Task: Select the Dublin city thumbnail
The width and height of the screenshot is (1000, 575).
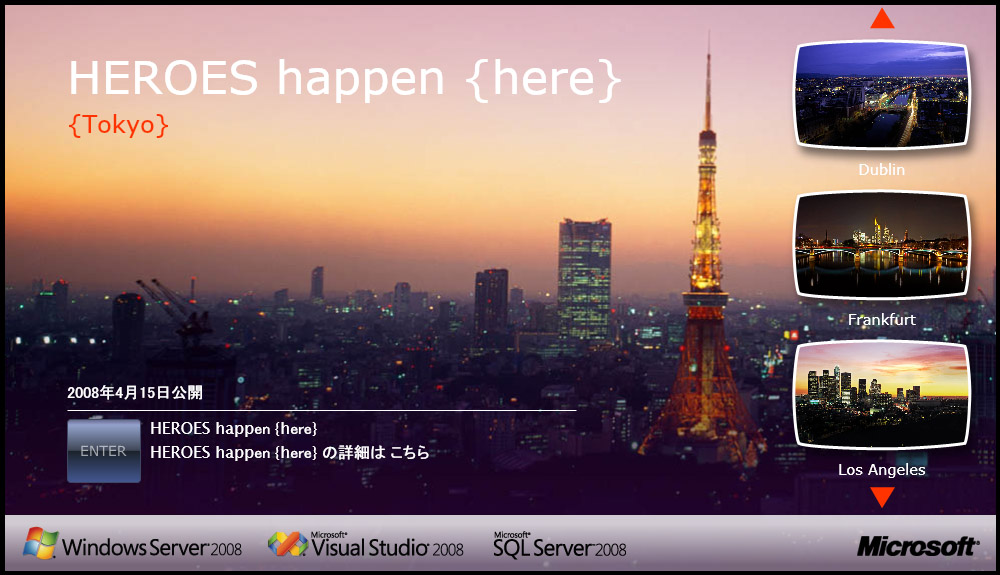Action: (882, 94)
